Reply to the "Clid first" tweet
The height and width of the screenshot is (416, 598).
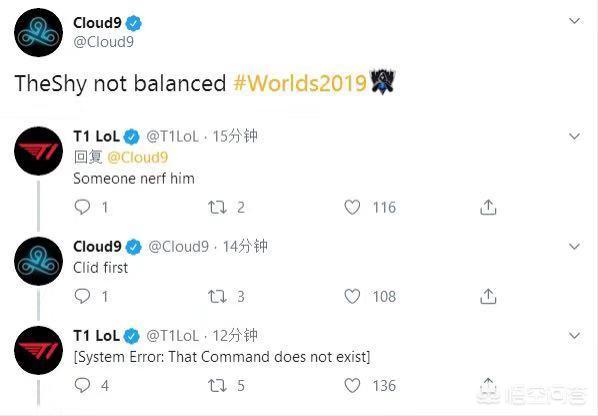tap(82, 296)
